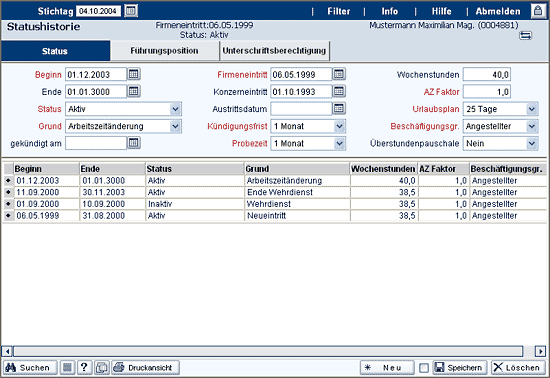
Task: Click the 'Wehrdienst' Grund cell
Action: point(297,204)
